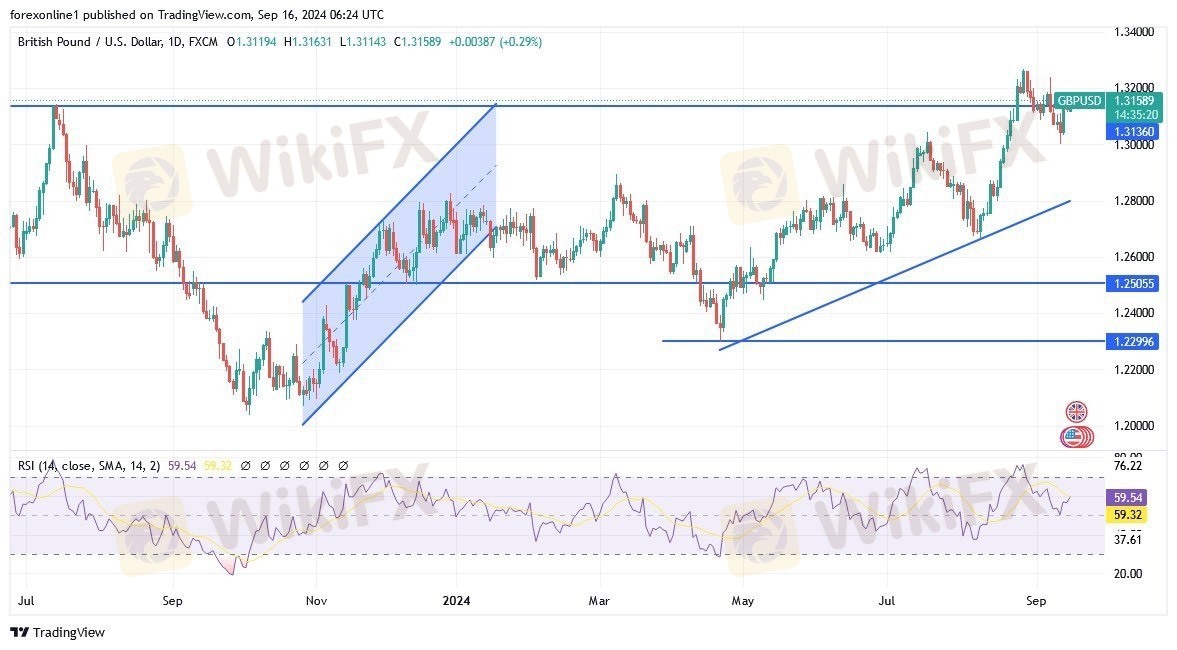This screenshot has width=1177, height=650.
Task: Click the 76.22 RSI scale label
Action: click(1127, 465)
